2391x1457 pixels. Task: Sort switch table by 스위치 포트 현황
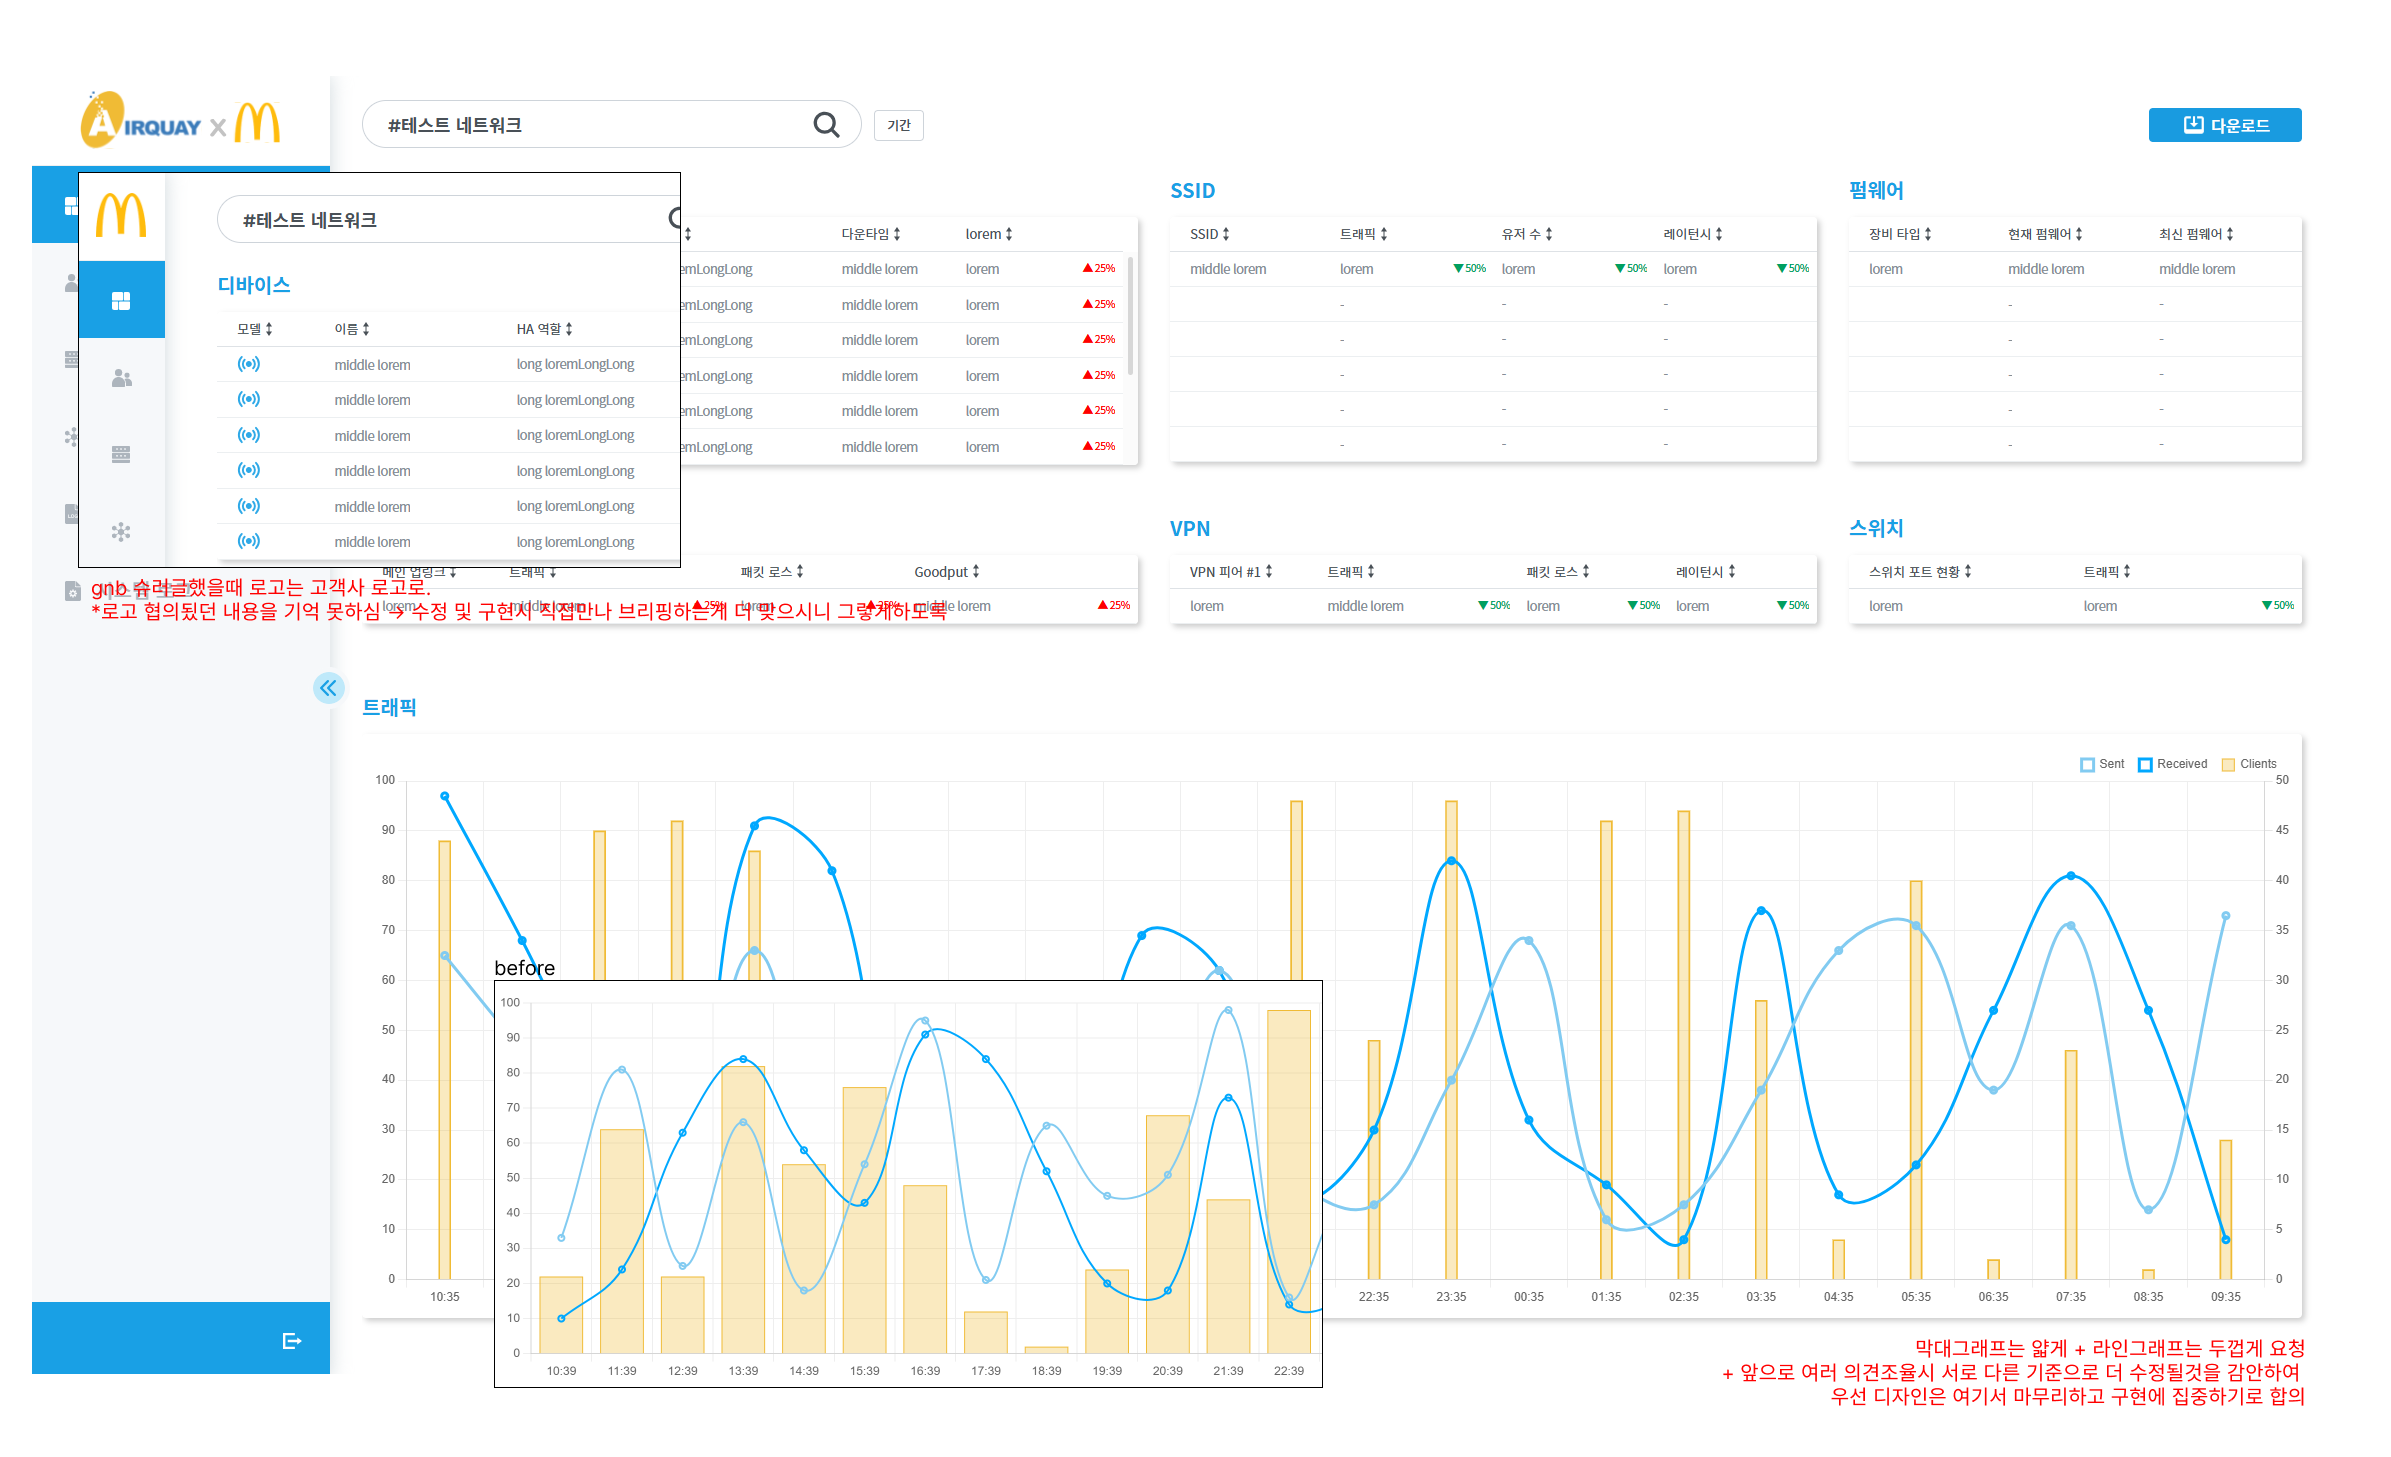click(x=1919, y=572)
